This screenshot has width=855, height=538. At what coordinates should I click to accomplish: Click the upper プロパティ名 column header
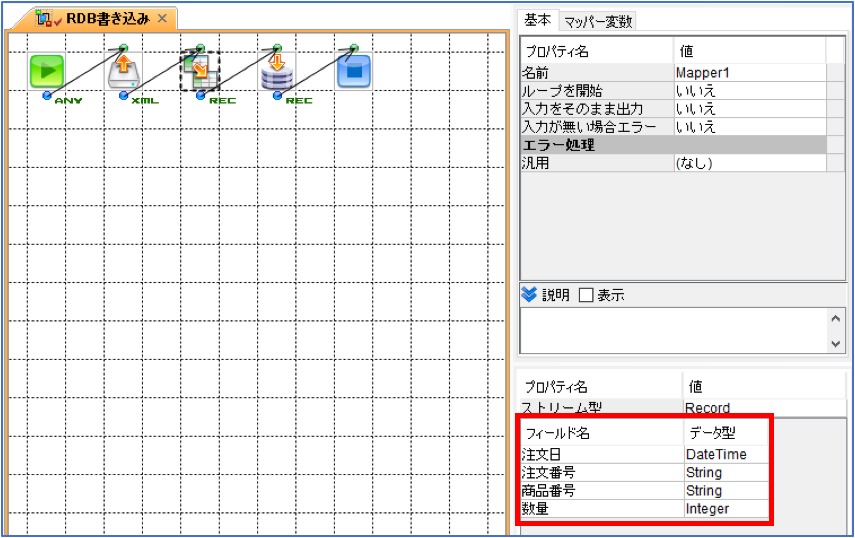(597, 51)
